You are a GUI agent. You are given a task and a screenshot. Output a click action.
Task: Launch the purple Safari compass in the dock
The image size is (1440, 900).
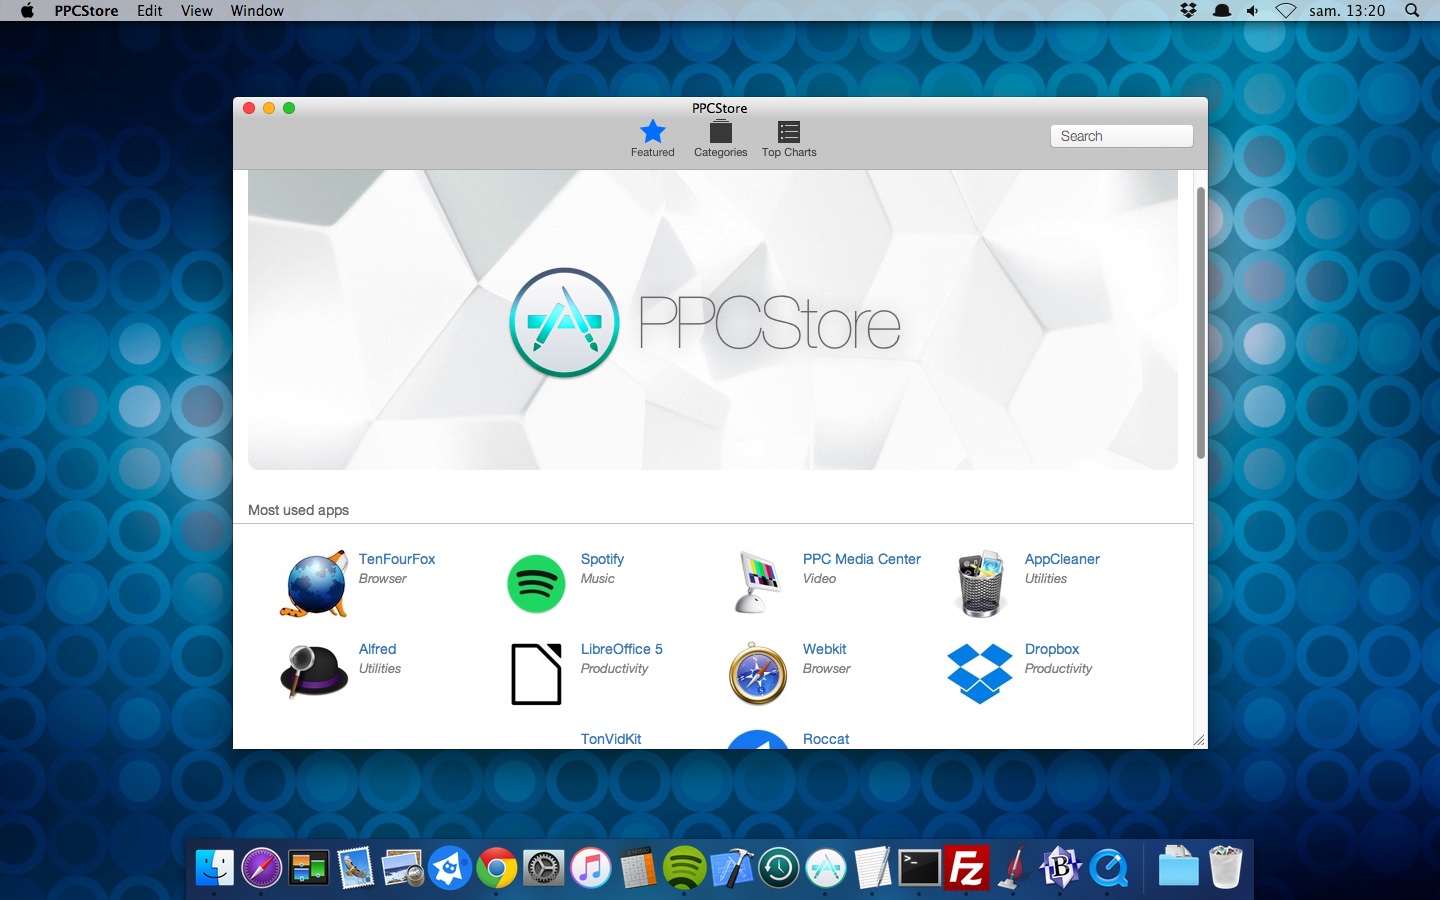262,867
